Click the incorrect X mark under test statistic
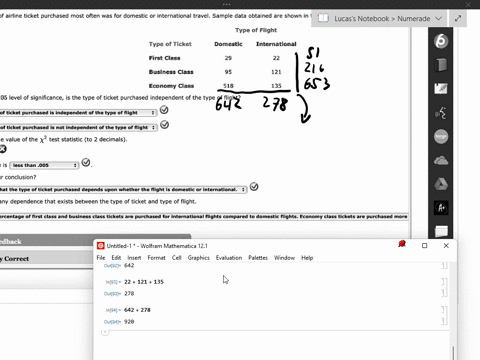480x360 pixels. 3,149
